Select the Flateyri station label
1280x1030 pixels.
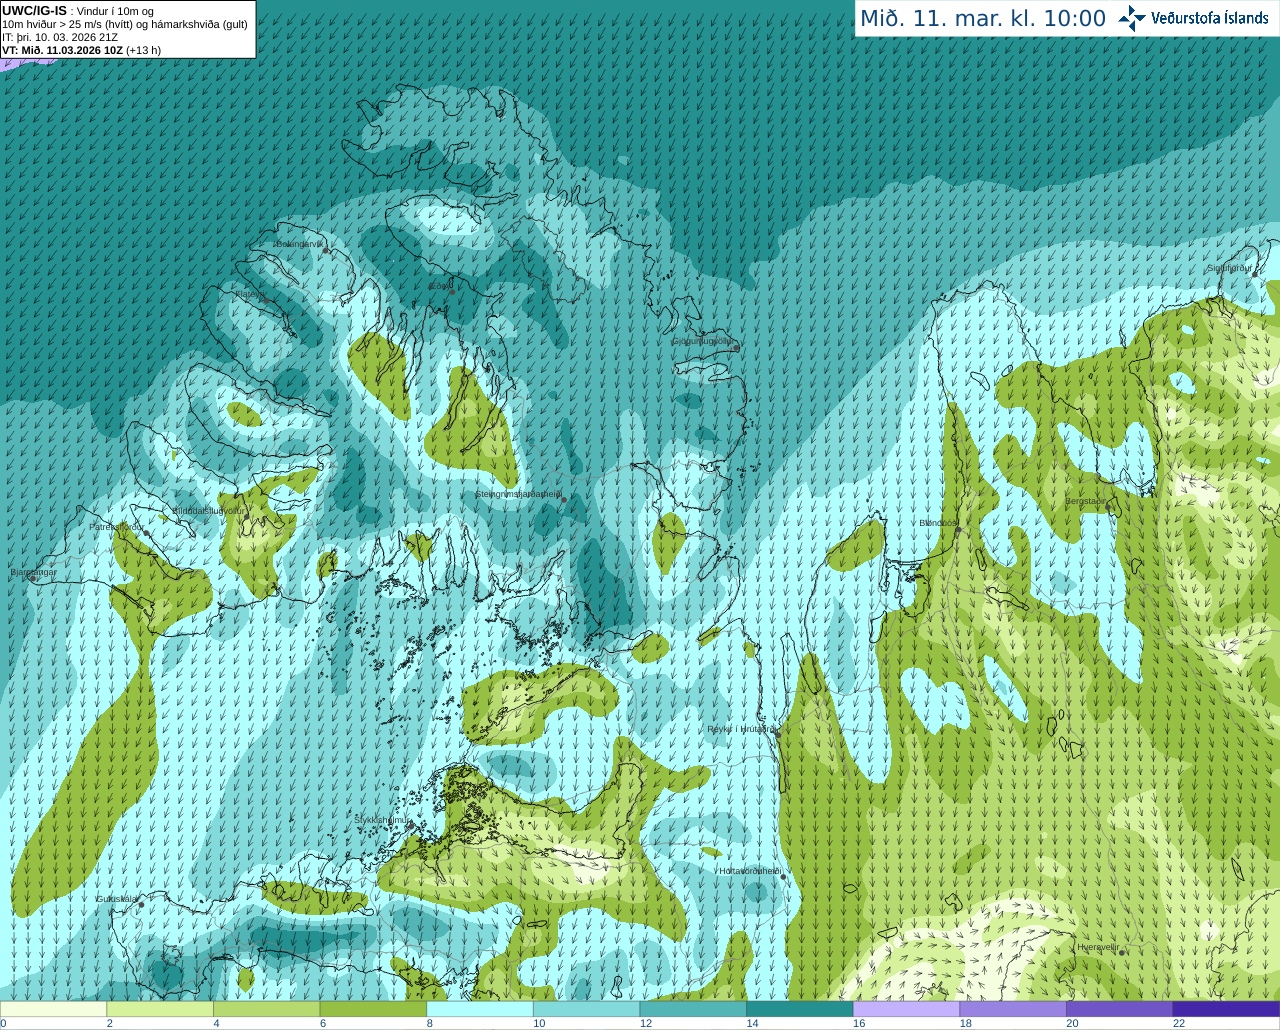tap(250, 294)
